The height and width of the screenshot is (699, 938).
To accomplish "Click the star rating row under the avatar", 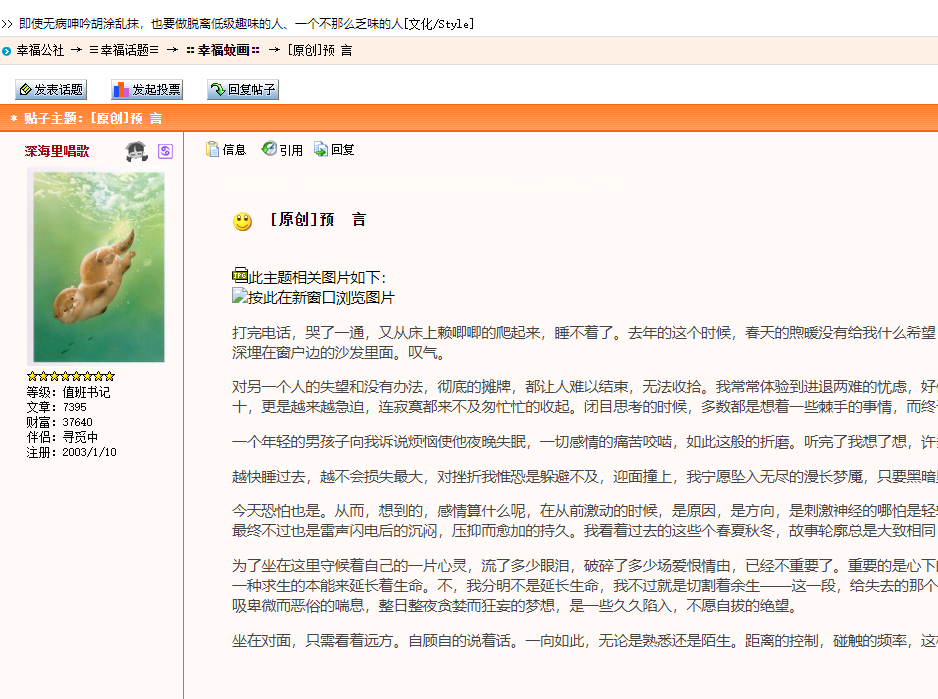I will coord(73,374).
